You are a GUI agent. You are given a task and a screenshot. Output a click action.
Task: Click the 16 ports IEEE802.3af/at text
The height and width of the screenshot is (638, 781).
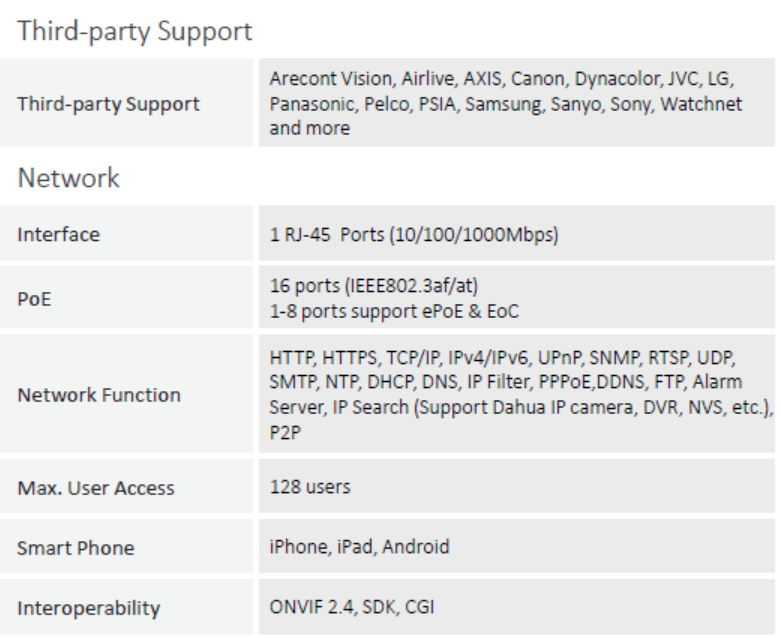pos(374,286)
